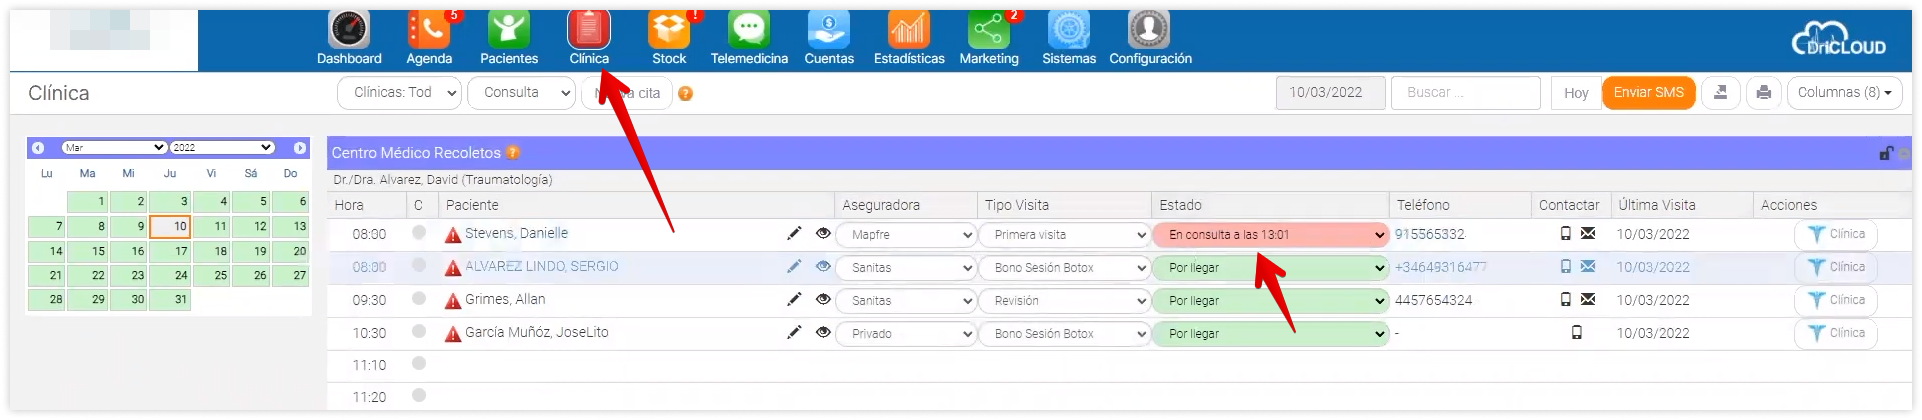The width and height of the screenshot is (1922, 420).
Task: View Grimes, Allan details with eye icon
Action: (823, 300)
